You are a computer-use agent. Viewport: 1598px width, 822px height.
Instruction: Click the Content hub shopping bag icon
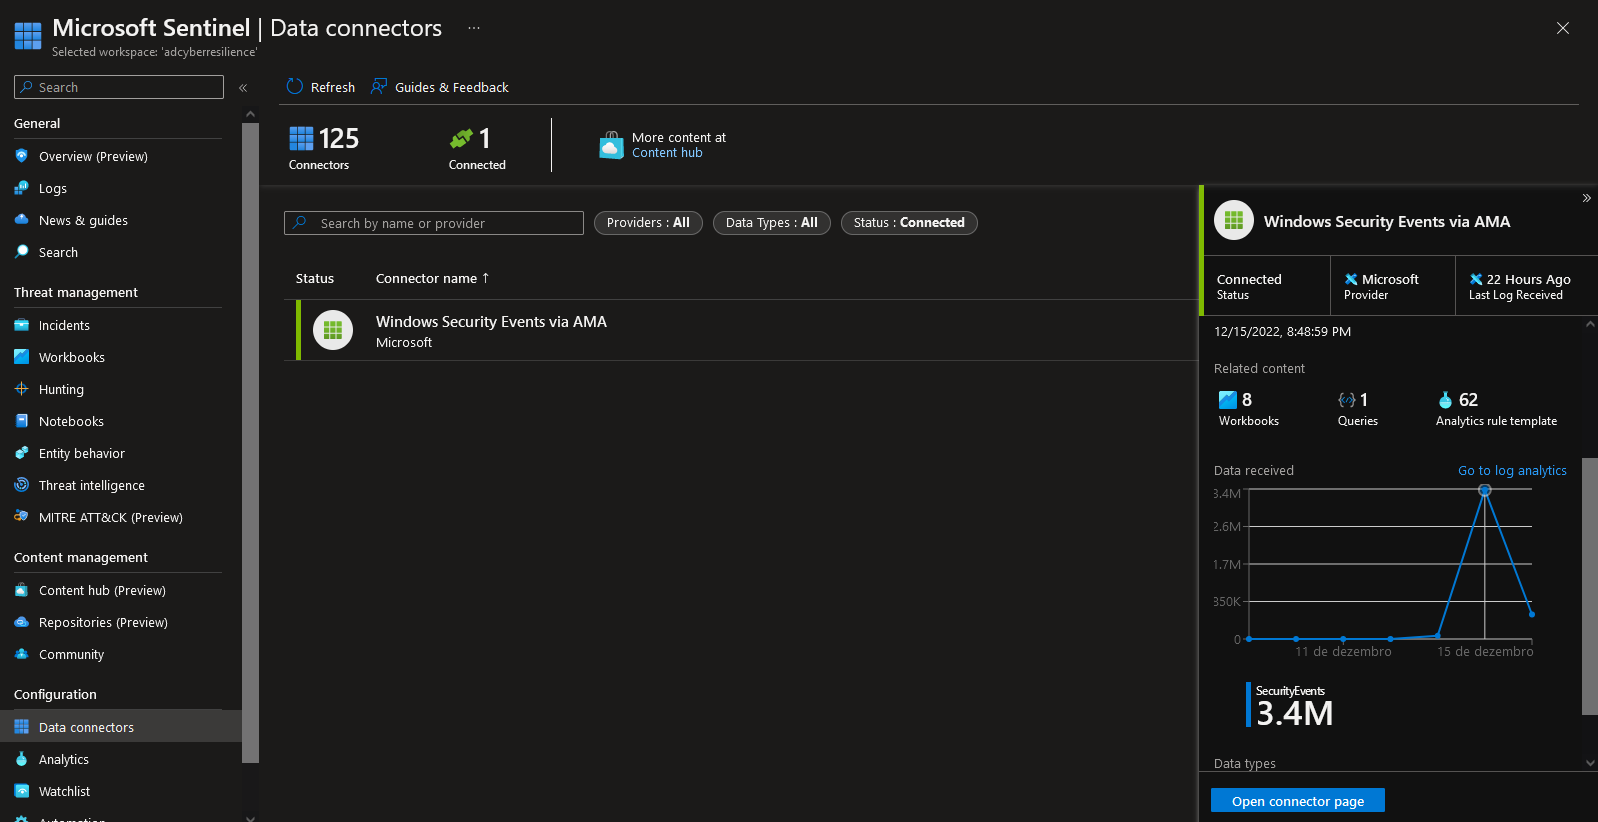point(611,145)
